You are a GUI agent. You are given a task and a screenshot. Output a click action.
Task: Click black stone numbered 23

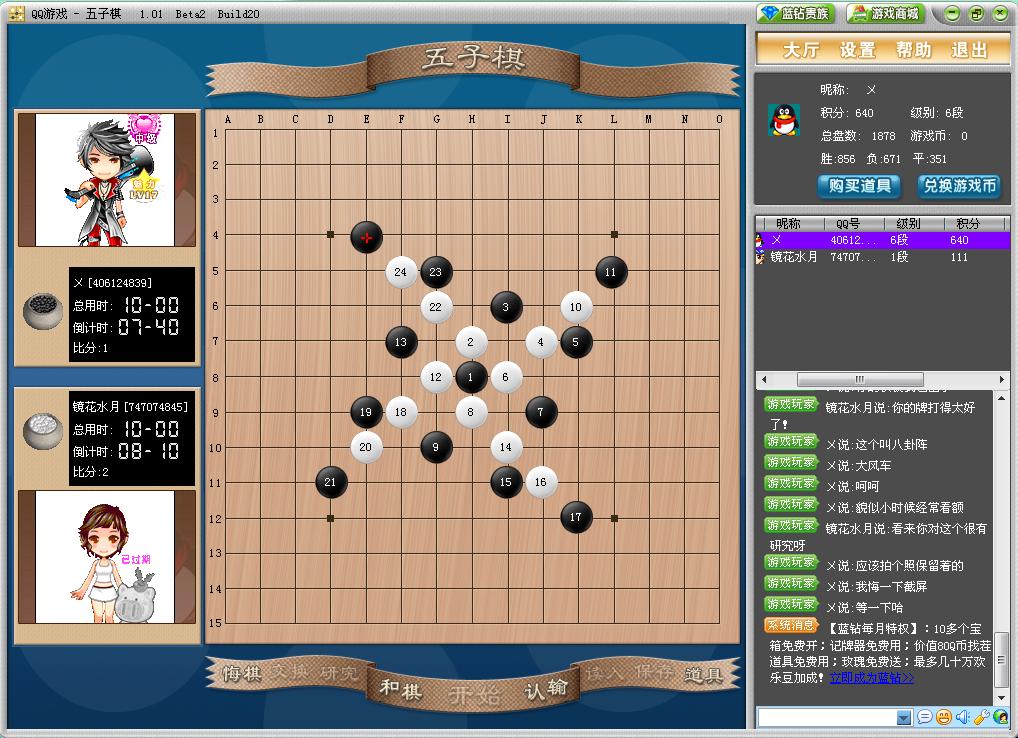tap(436, 272)
